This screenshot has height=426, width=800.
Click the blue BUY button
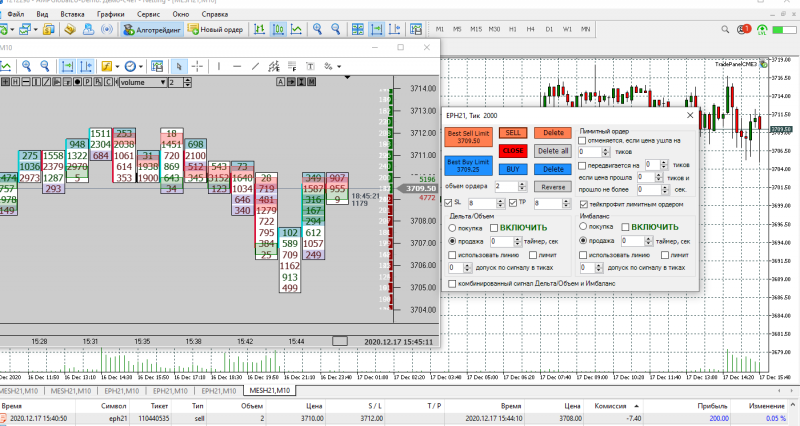(513, 169)
